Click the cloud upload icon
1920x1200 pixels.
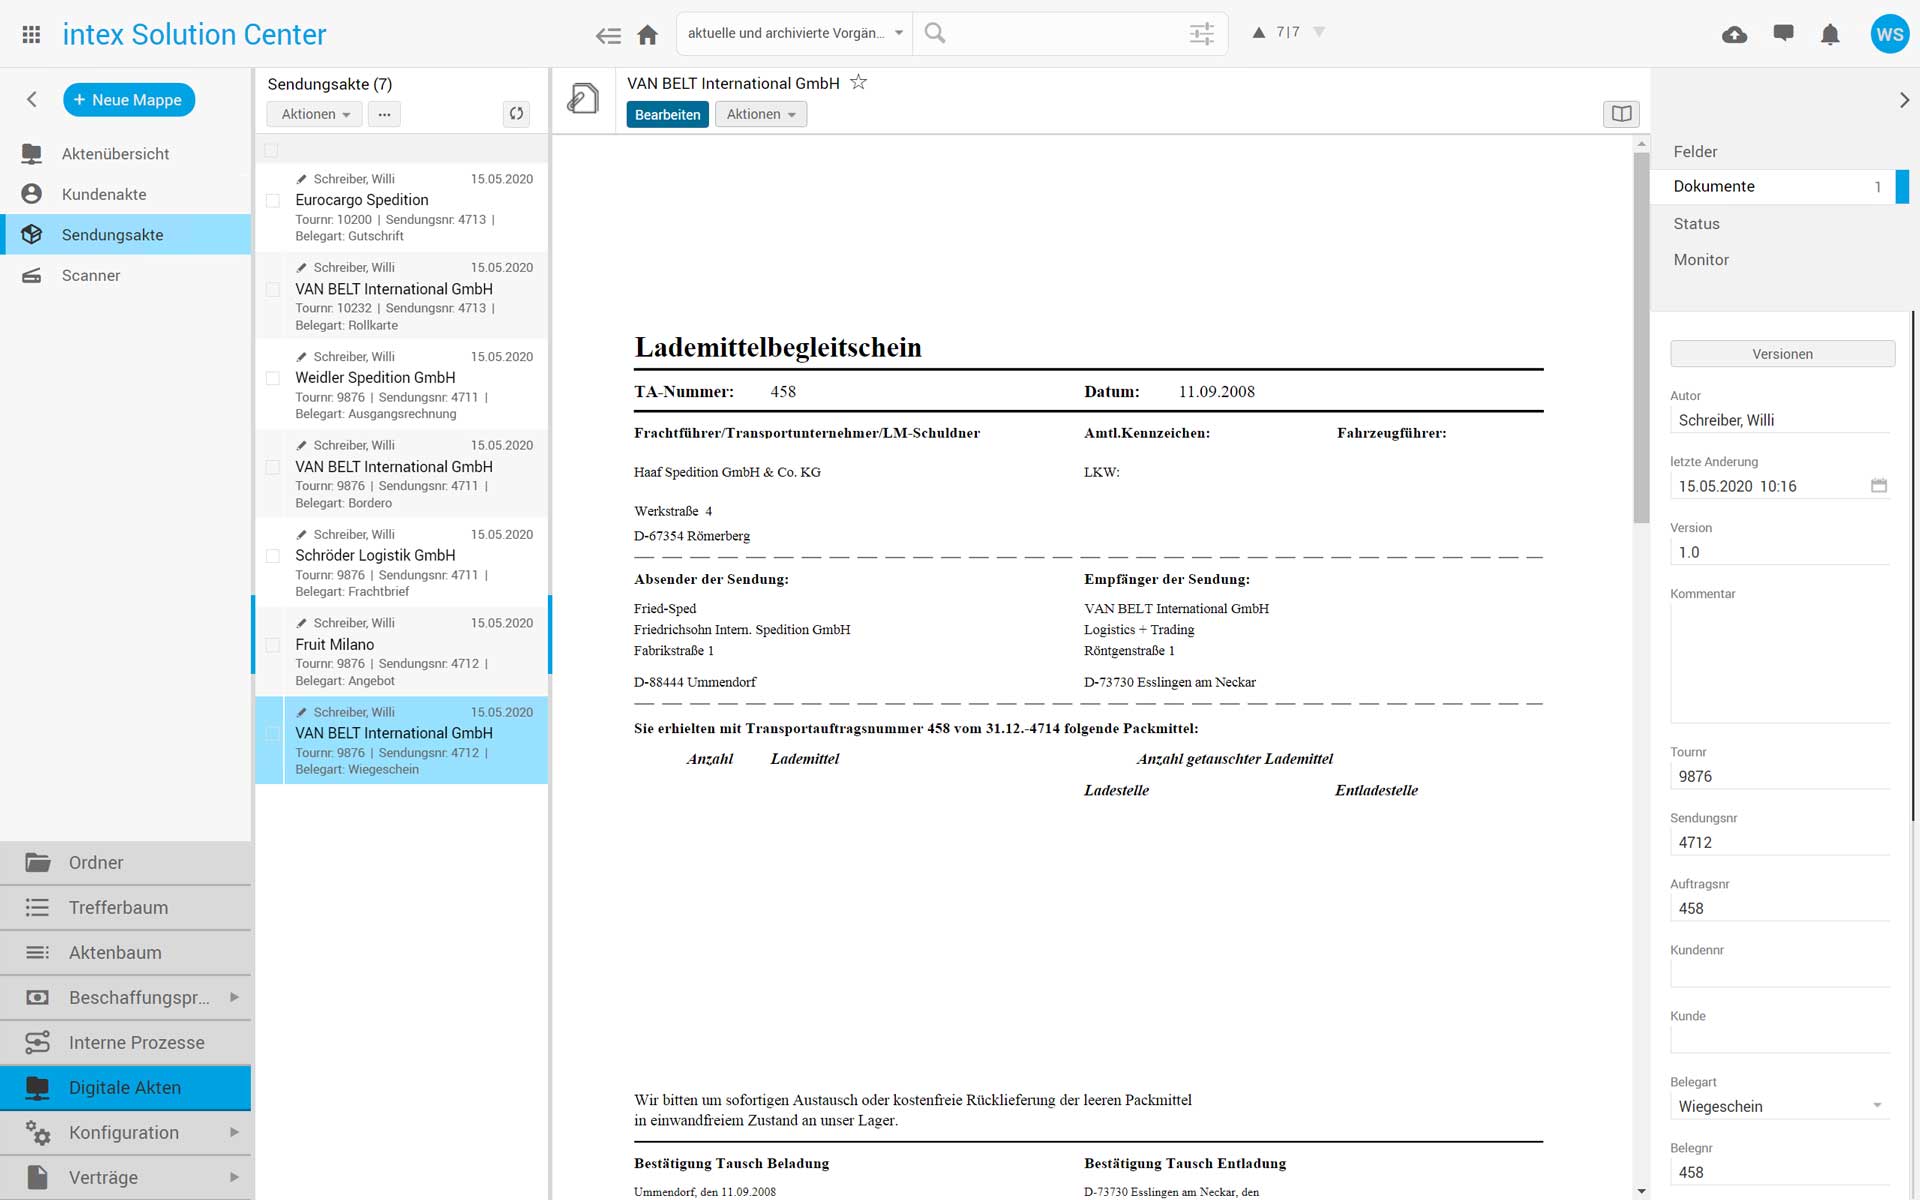[1734, 35]
